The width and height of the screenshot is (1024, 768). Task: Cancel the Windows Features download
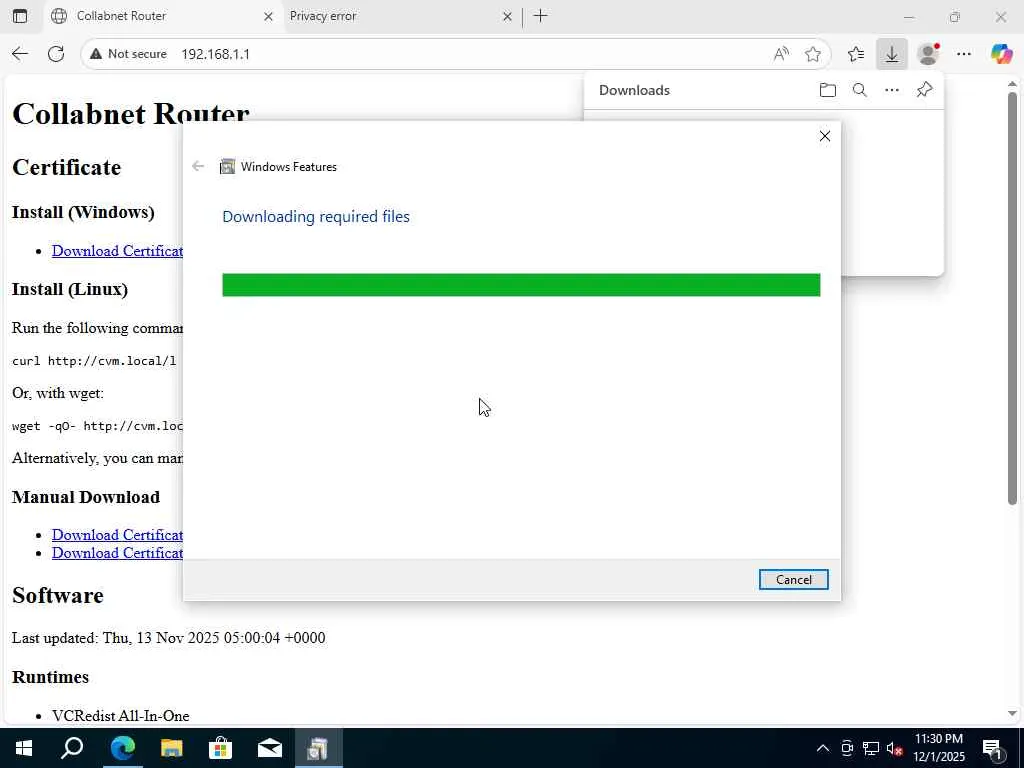[x=793, y=580]
